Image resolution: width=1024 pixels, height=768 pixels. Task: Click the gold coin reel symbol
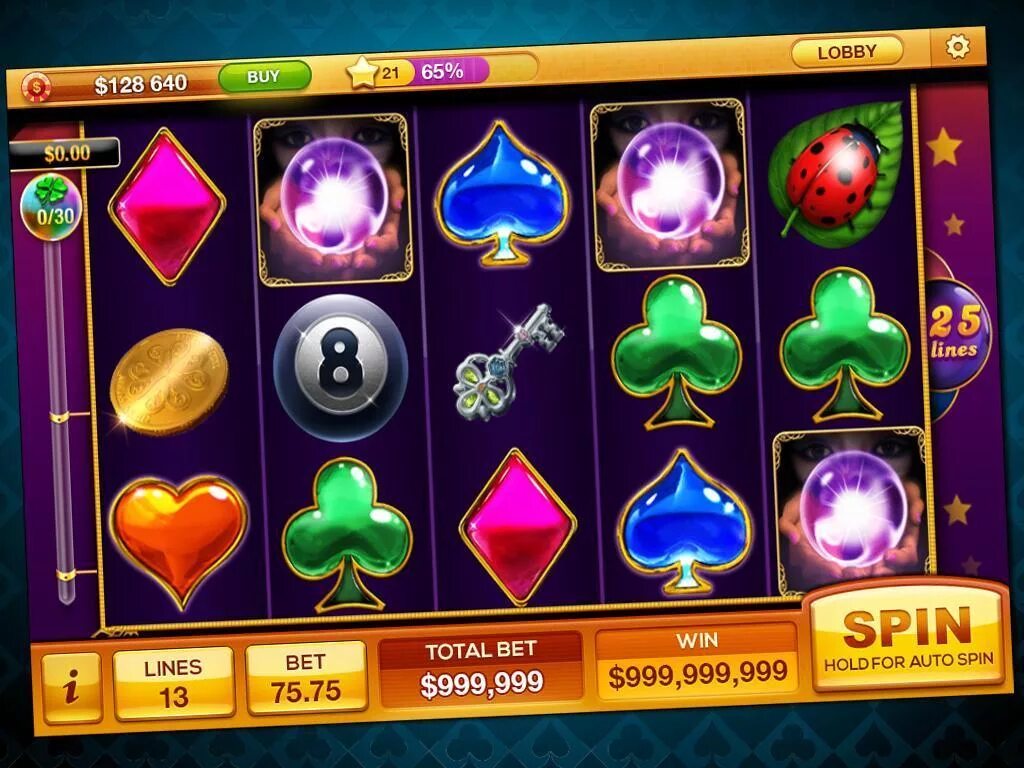[169, 381]
